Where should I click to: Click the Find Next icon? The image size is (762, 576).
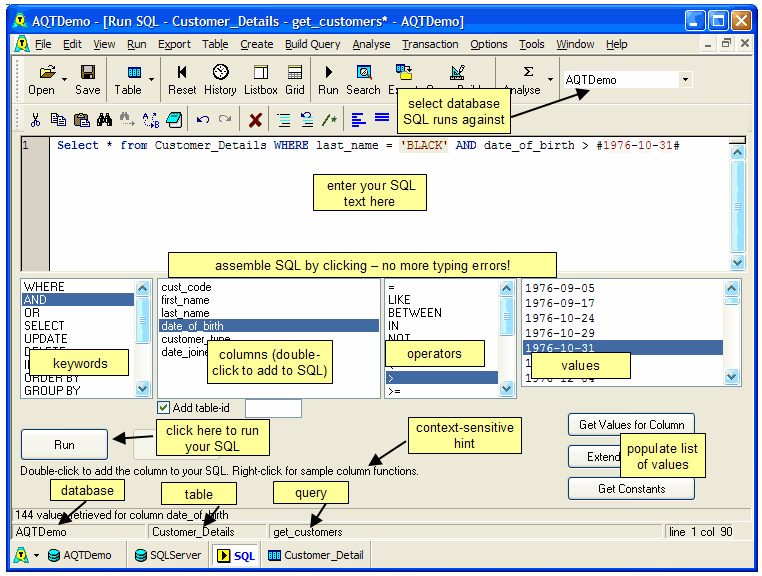(x=127, y=120)
